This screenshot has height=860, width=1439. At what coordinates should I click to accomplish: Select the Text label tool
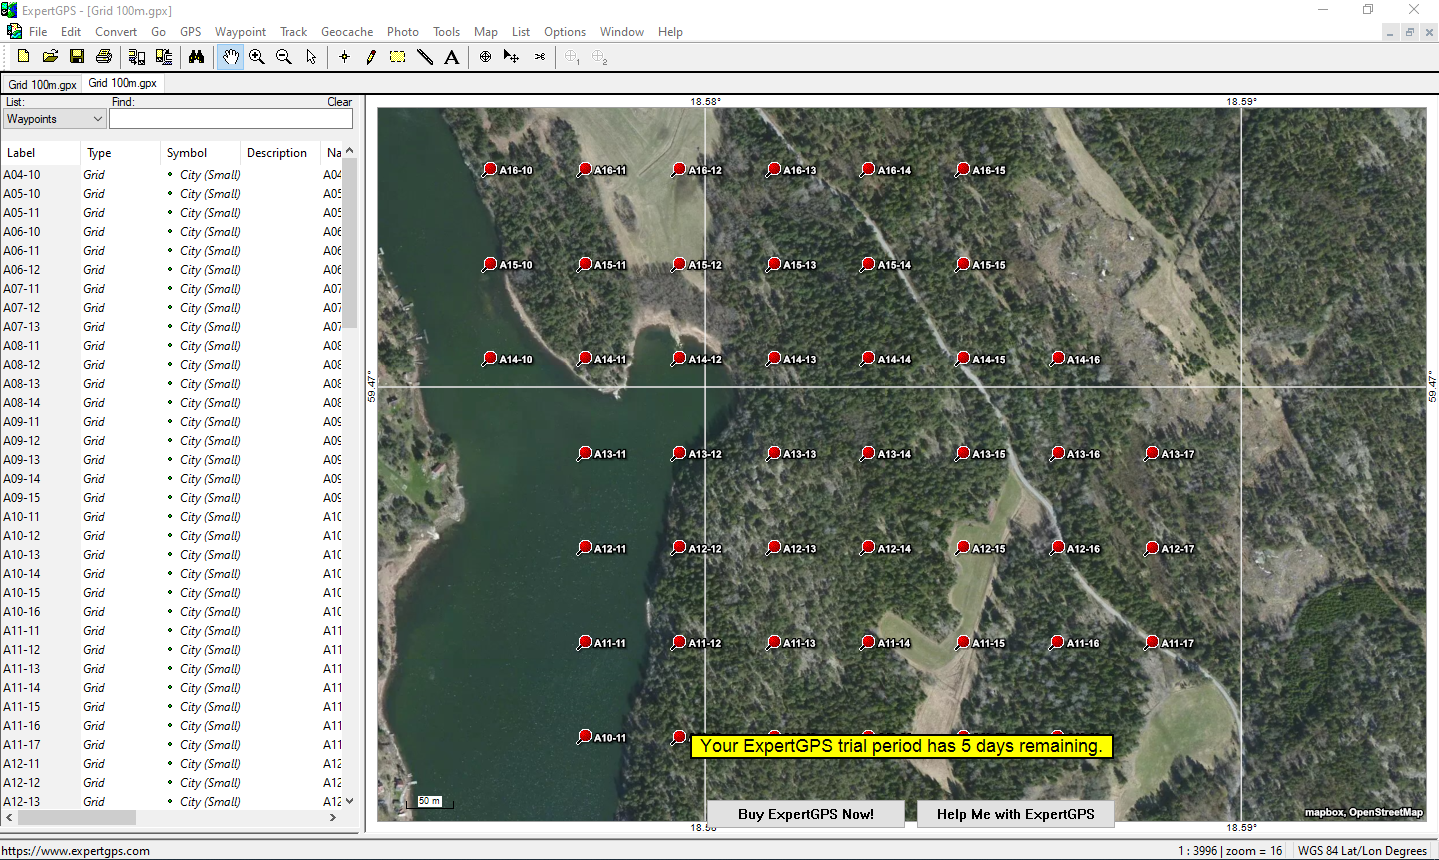(x=452, y=57)
